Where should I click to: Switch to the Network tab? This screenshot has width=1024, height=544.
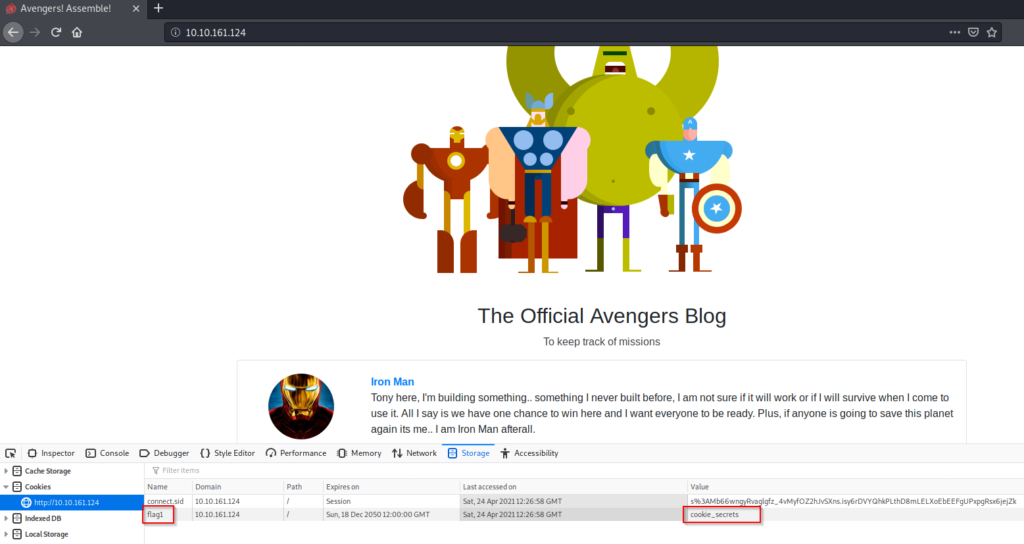point(414,453)
